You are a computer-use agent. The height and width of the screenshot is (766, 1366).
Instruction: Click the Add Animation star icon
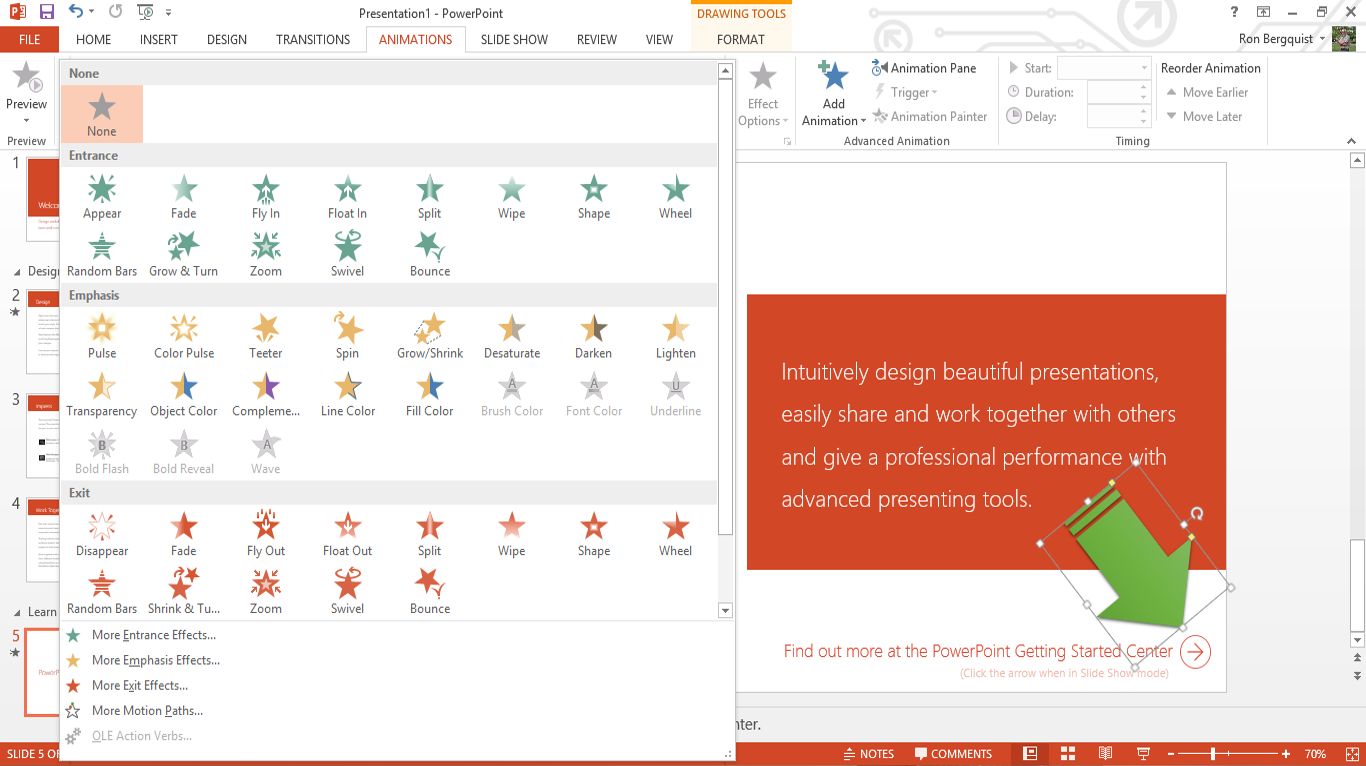click(x=833, y=78)
